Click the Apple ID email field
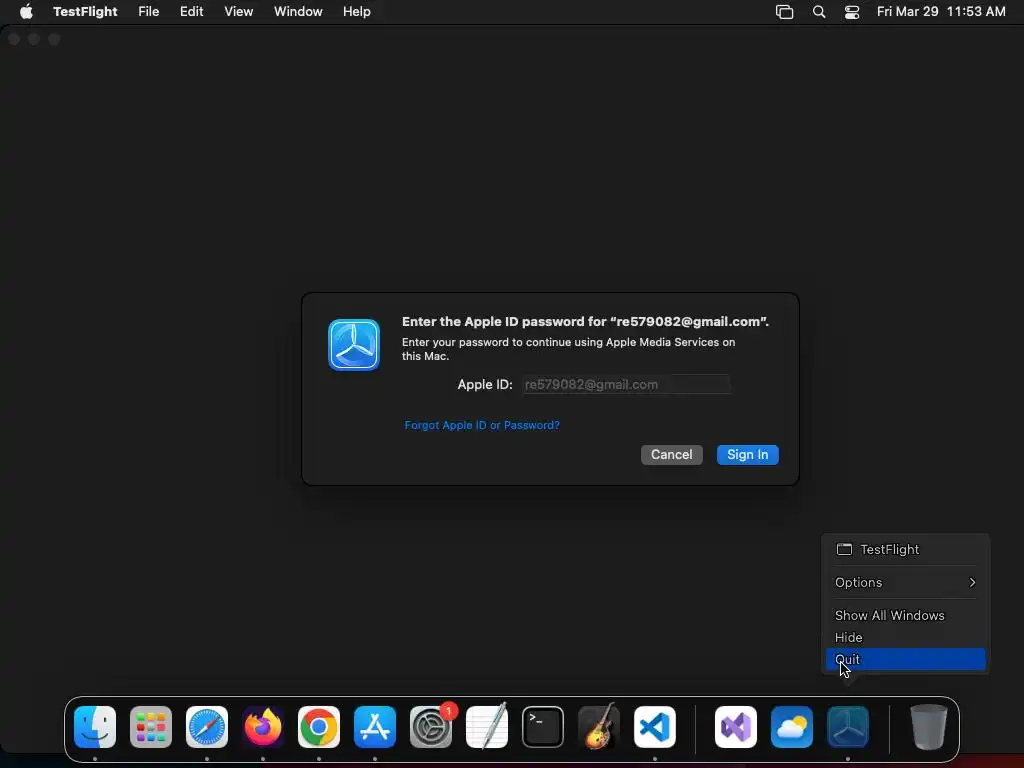 [x=626, y=385]
